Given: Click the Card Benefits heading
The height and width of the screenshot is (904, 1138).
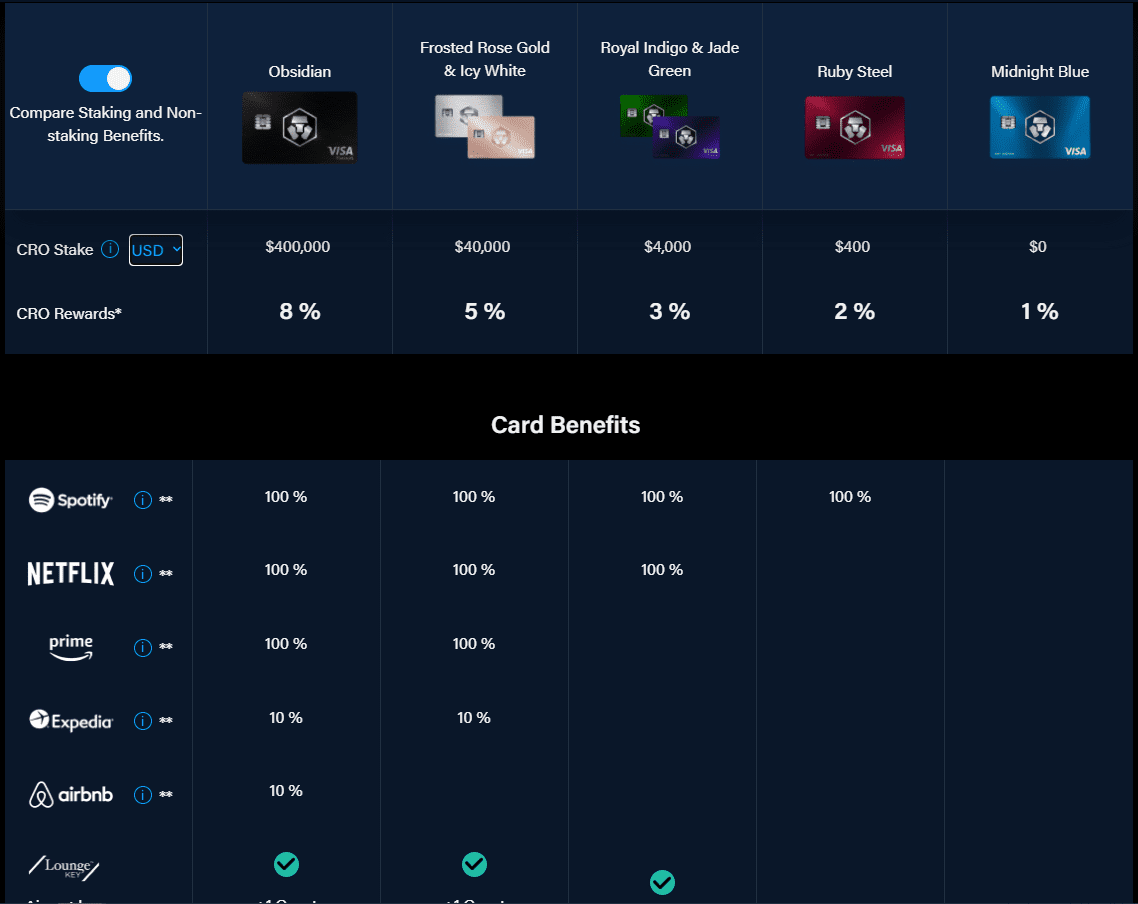Looking at the screenshot, I should pos(566,424).
